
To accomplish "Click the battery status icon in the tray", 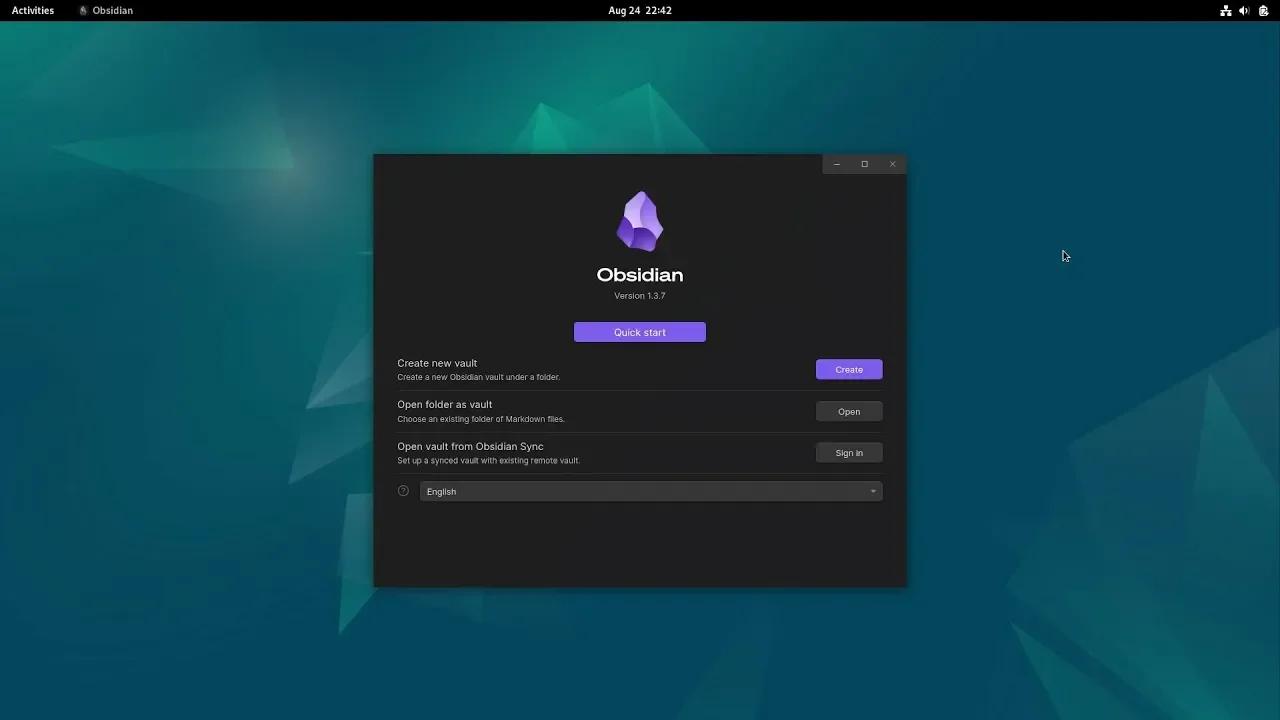I will (1262, 10).
